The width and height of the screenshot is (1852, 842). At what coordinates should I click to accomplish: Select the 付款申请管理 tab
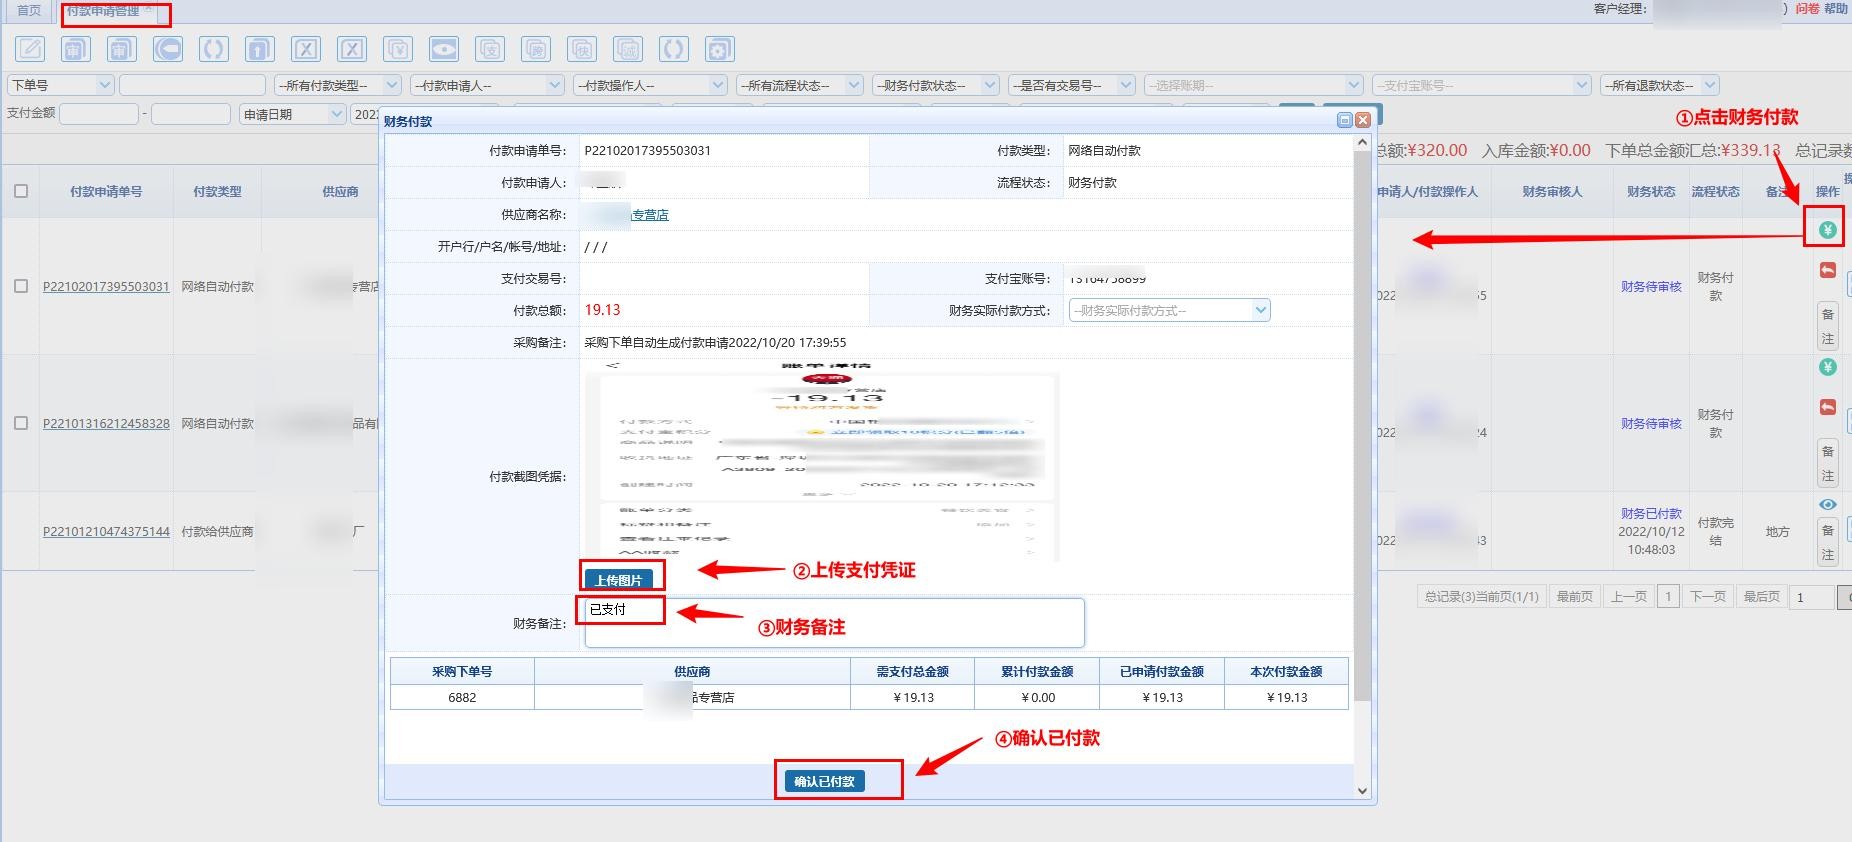[104, 11]
